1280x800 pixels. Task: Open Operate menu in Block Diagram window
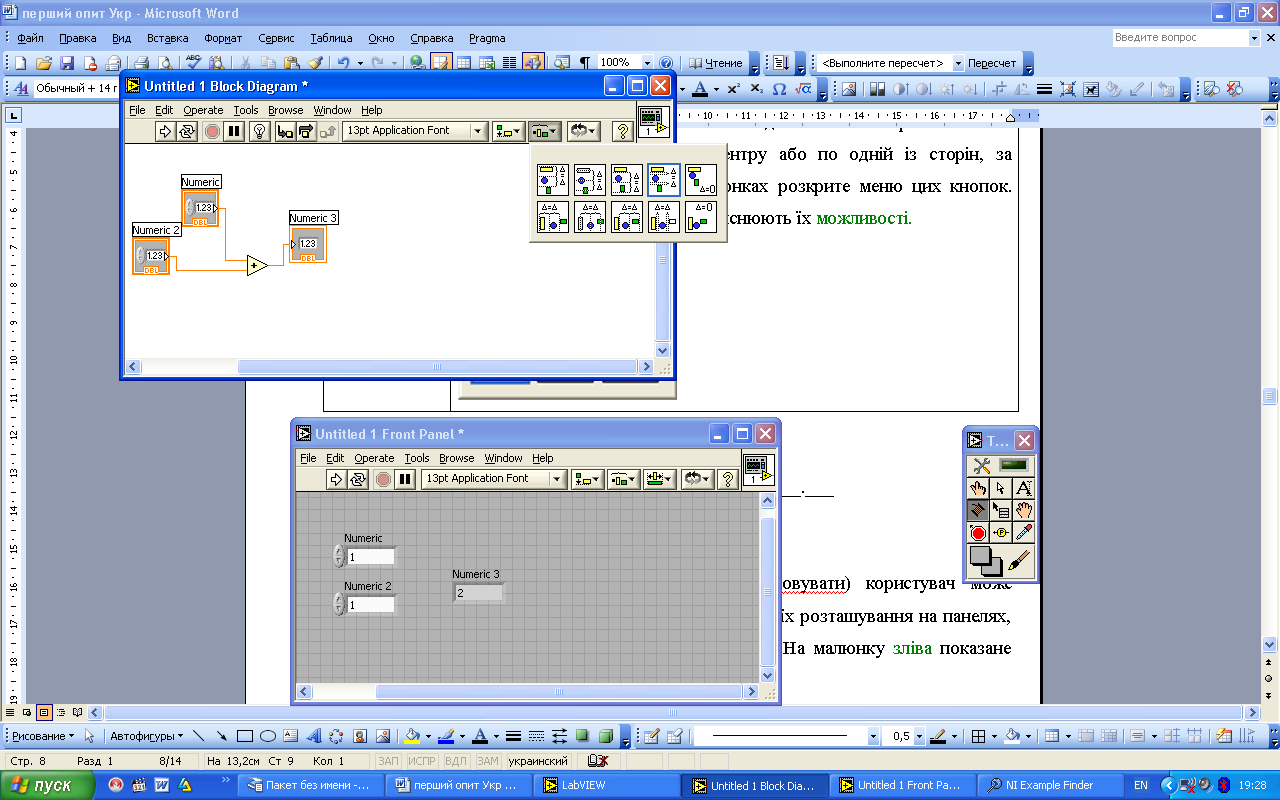(x=203, y=110)
